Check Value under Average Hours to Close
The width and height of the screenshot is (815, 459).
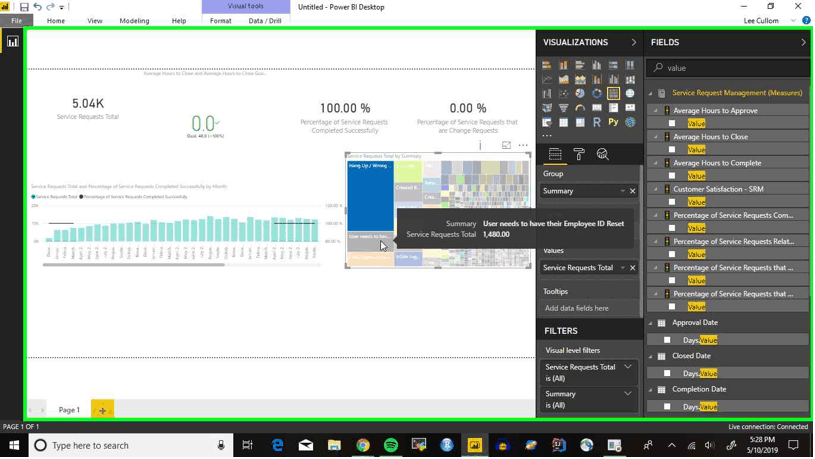pos(672,150)
